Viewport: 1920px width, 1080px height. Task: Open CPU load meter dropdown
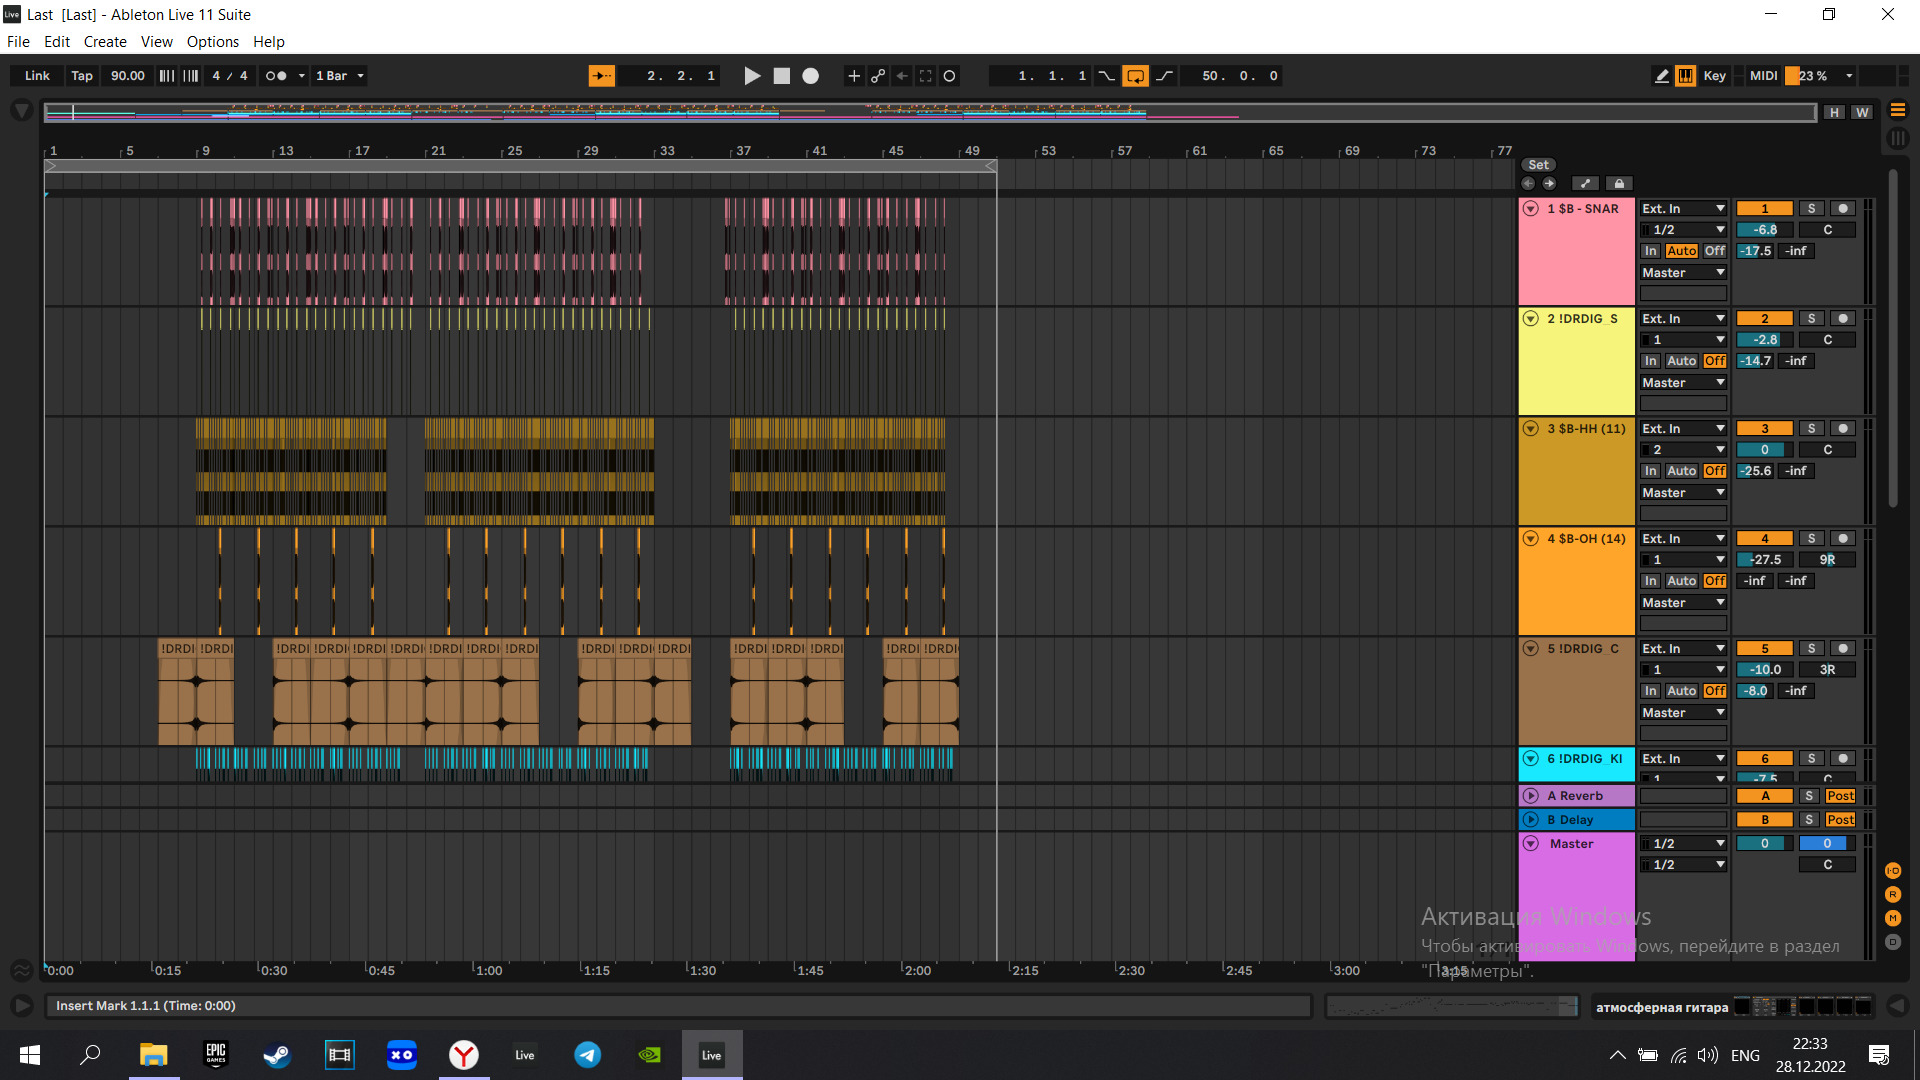1849,76
